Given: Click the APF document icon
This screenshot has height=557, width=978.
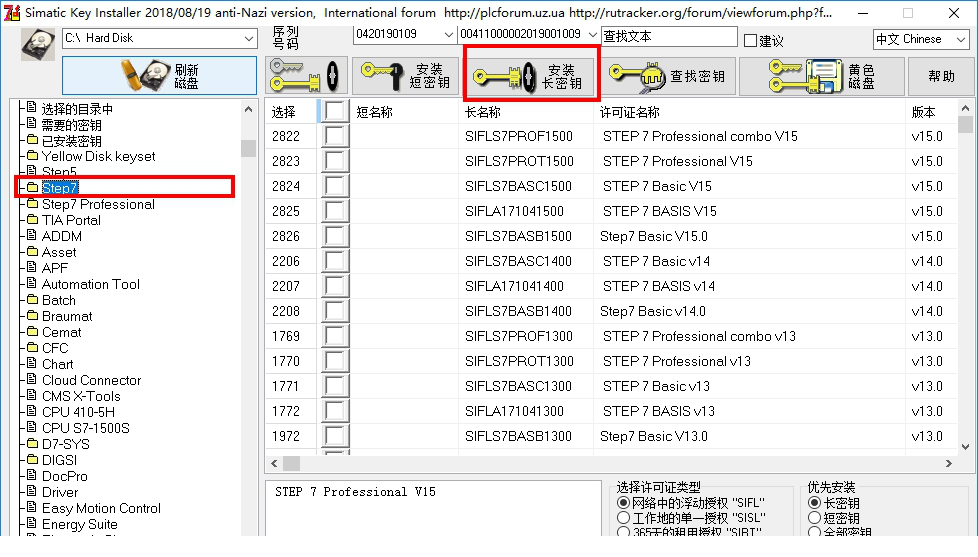Looking at the screenshot, I should tap(32, 267).
